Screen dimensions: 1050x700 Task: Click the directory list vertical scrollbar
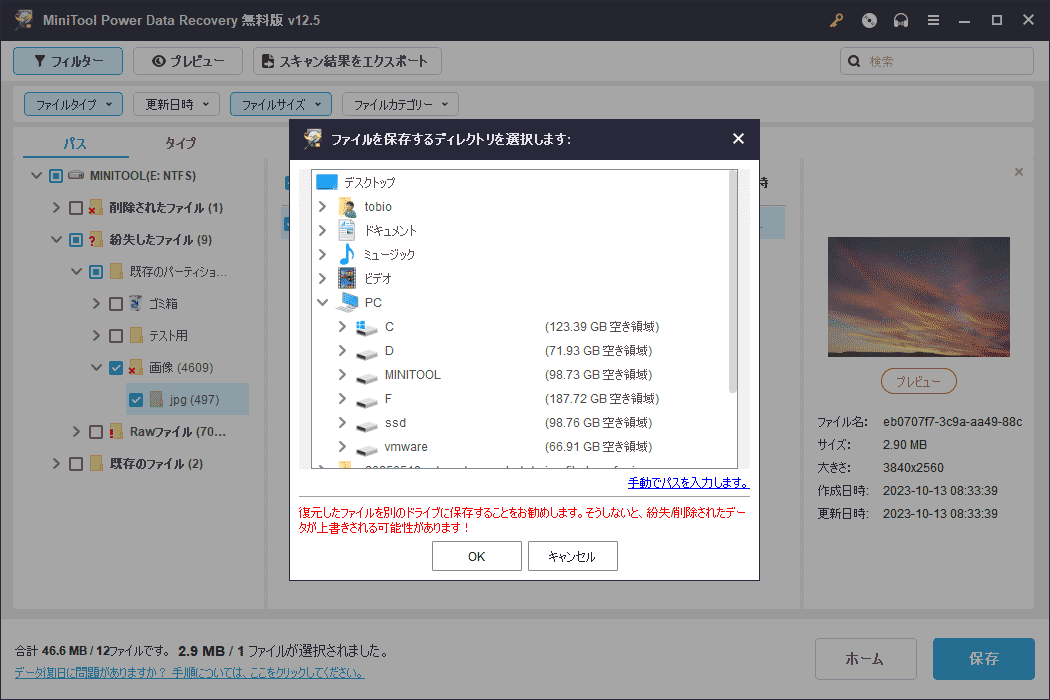[732, 281]
